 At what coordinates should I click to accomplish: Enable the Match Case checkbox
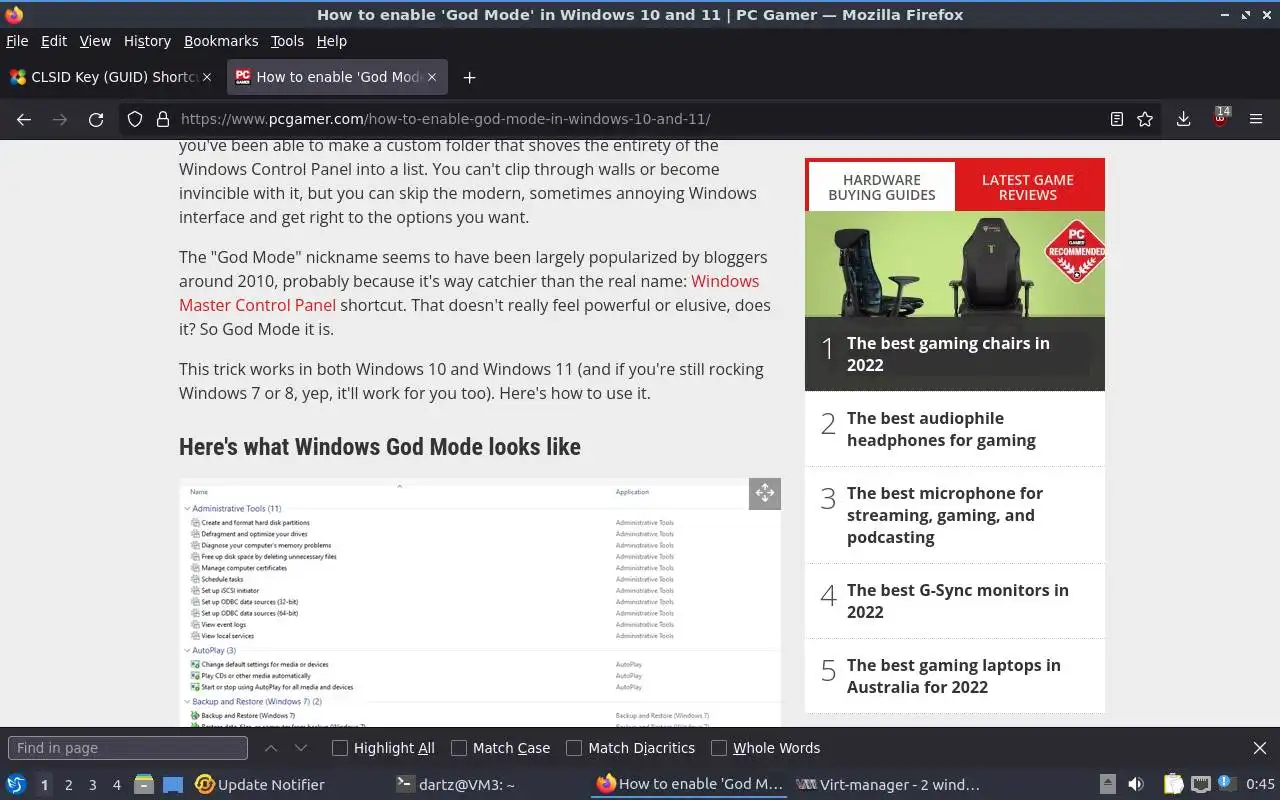[x=459, y=748]
